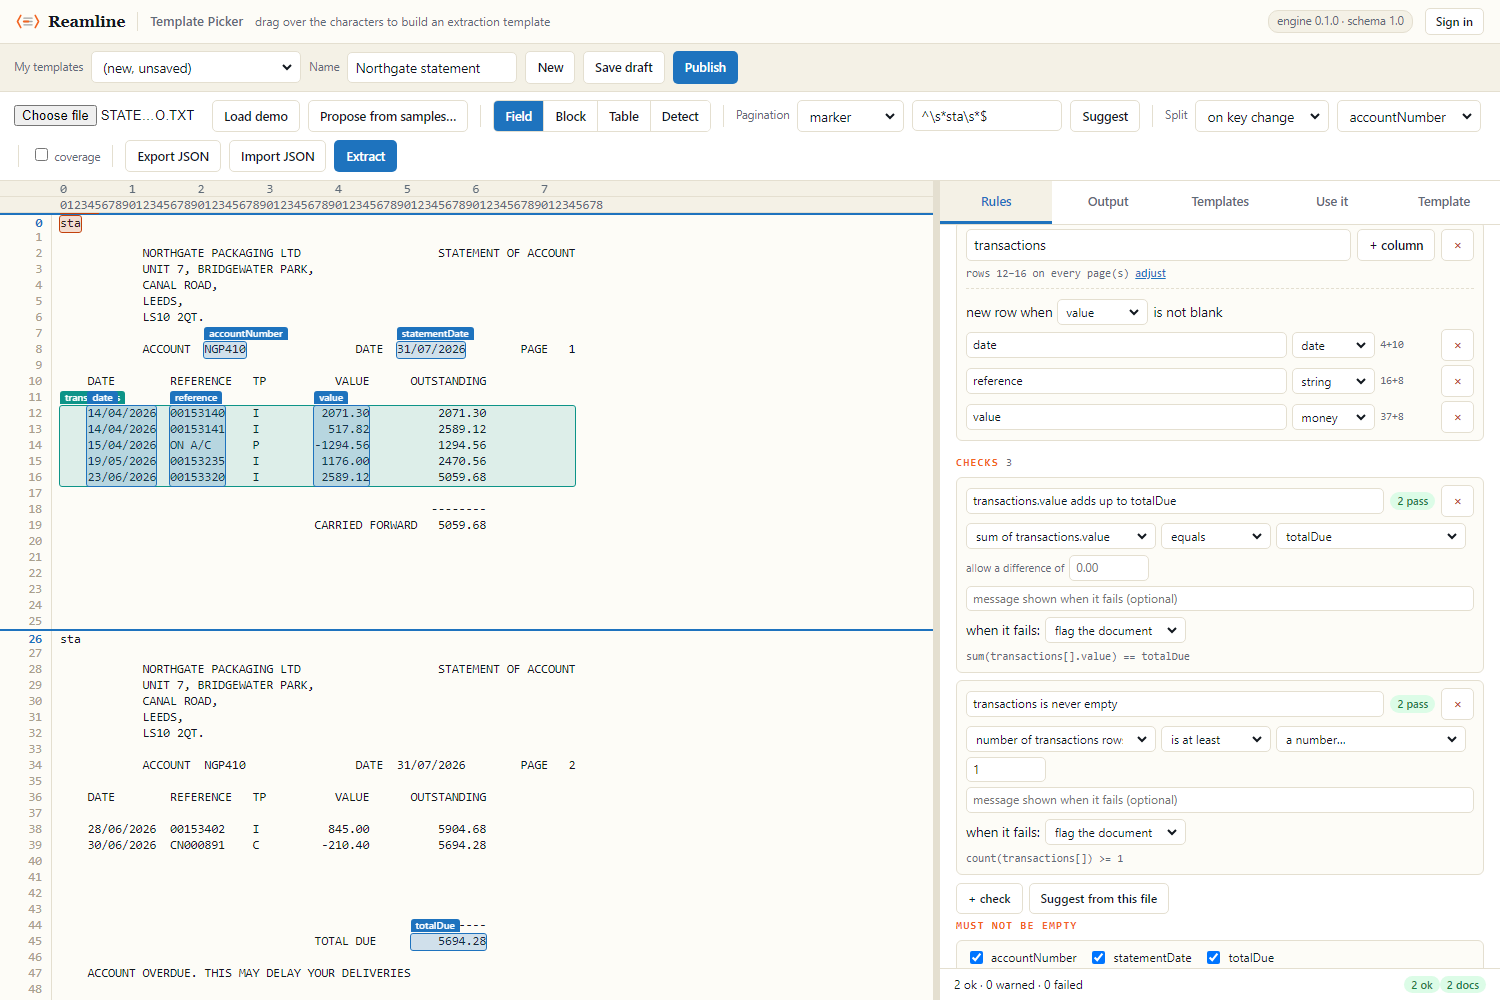Screen dimensions: 1500x1000
Task: Select the Table mode
Action: (624, 116)
